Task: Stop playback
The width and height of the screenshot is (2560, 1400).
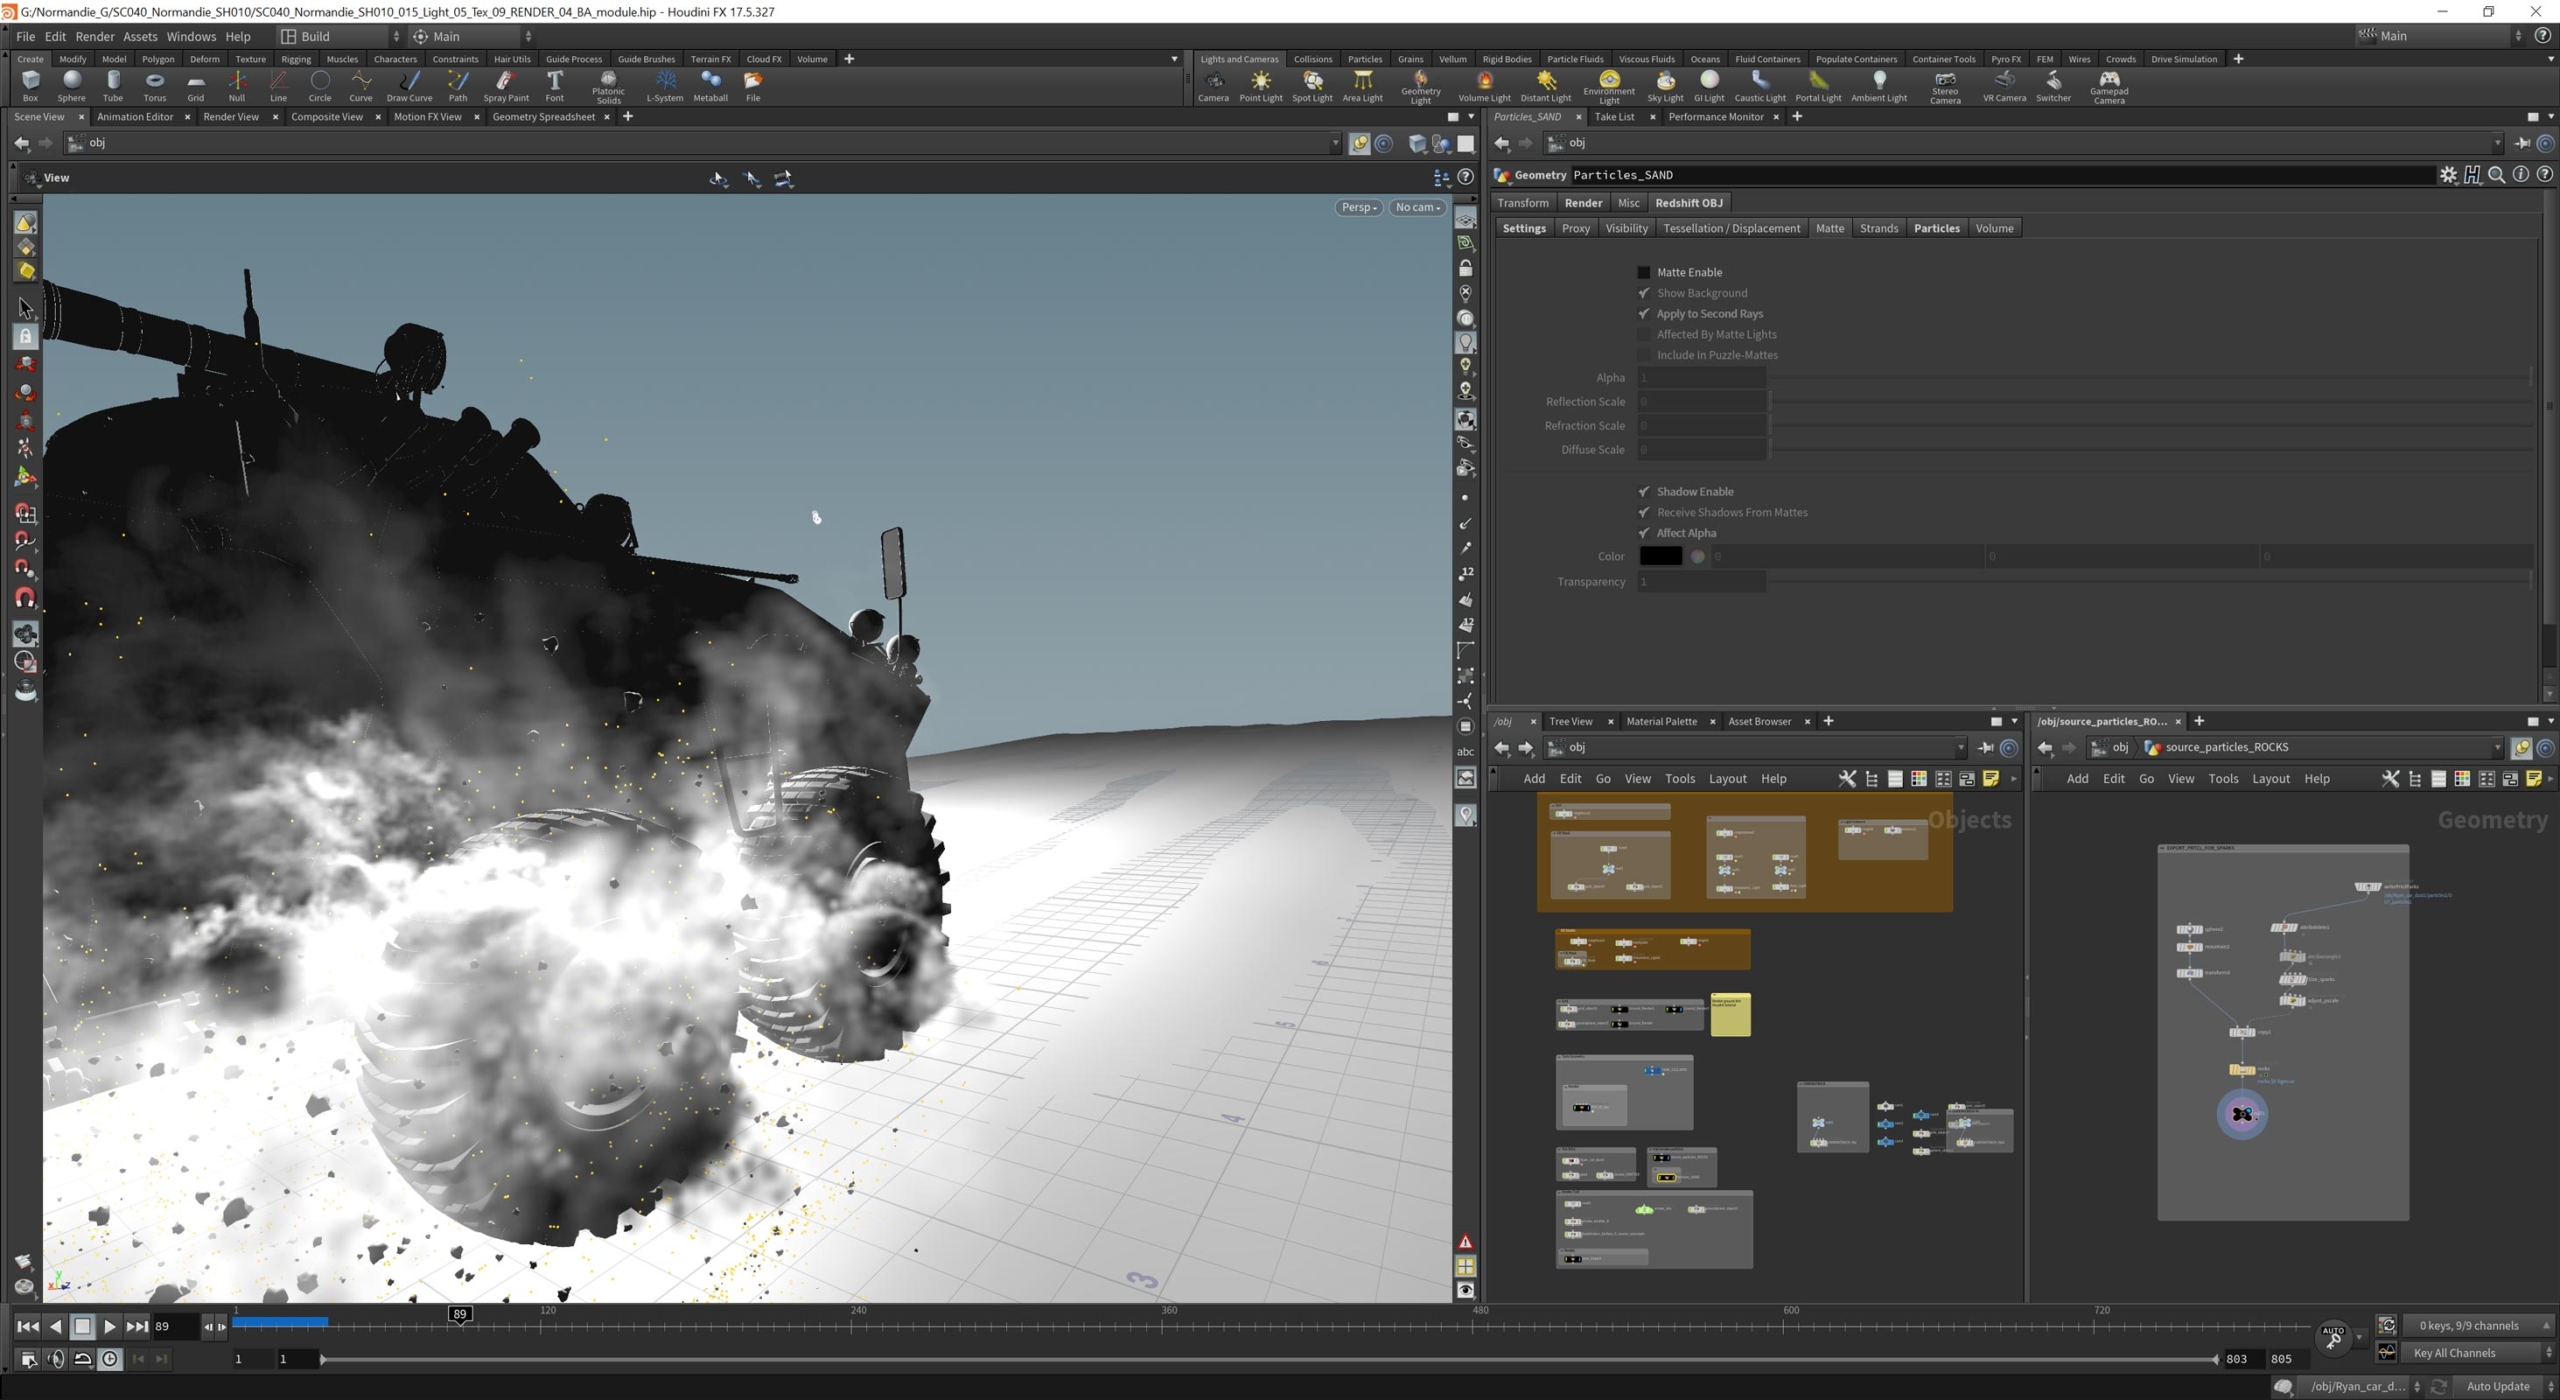Action: click(83, 1326)
